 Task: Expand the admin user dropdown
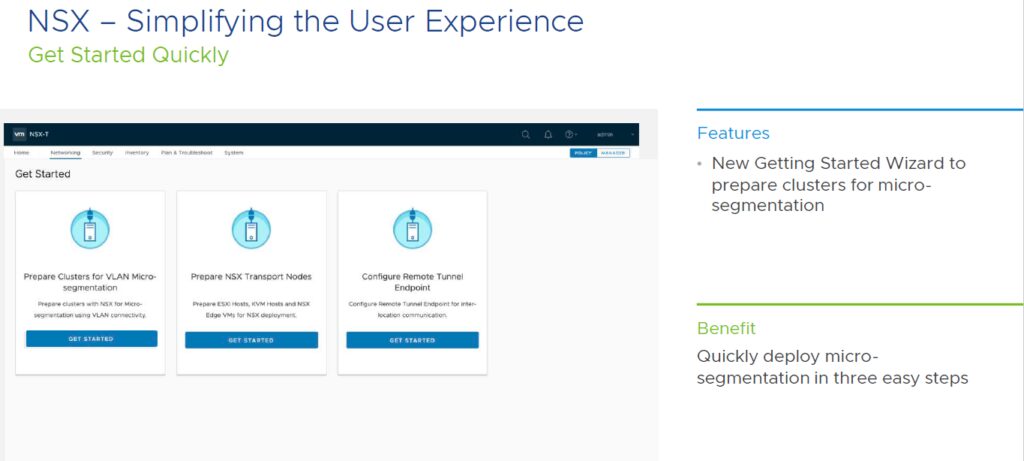(614, 135)
